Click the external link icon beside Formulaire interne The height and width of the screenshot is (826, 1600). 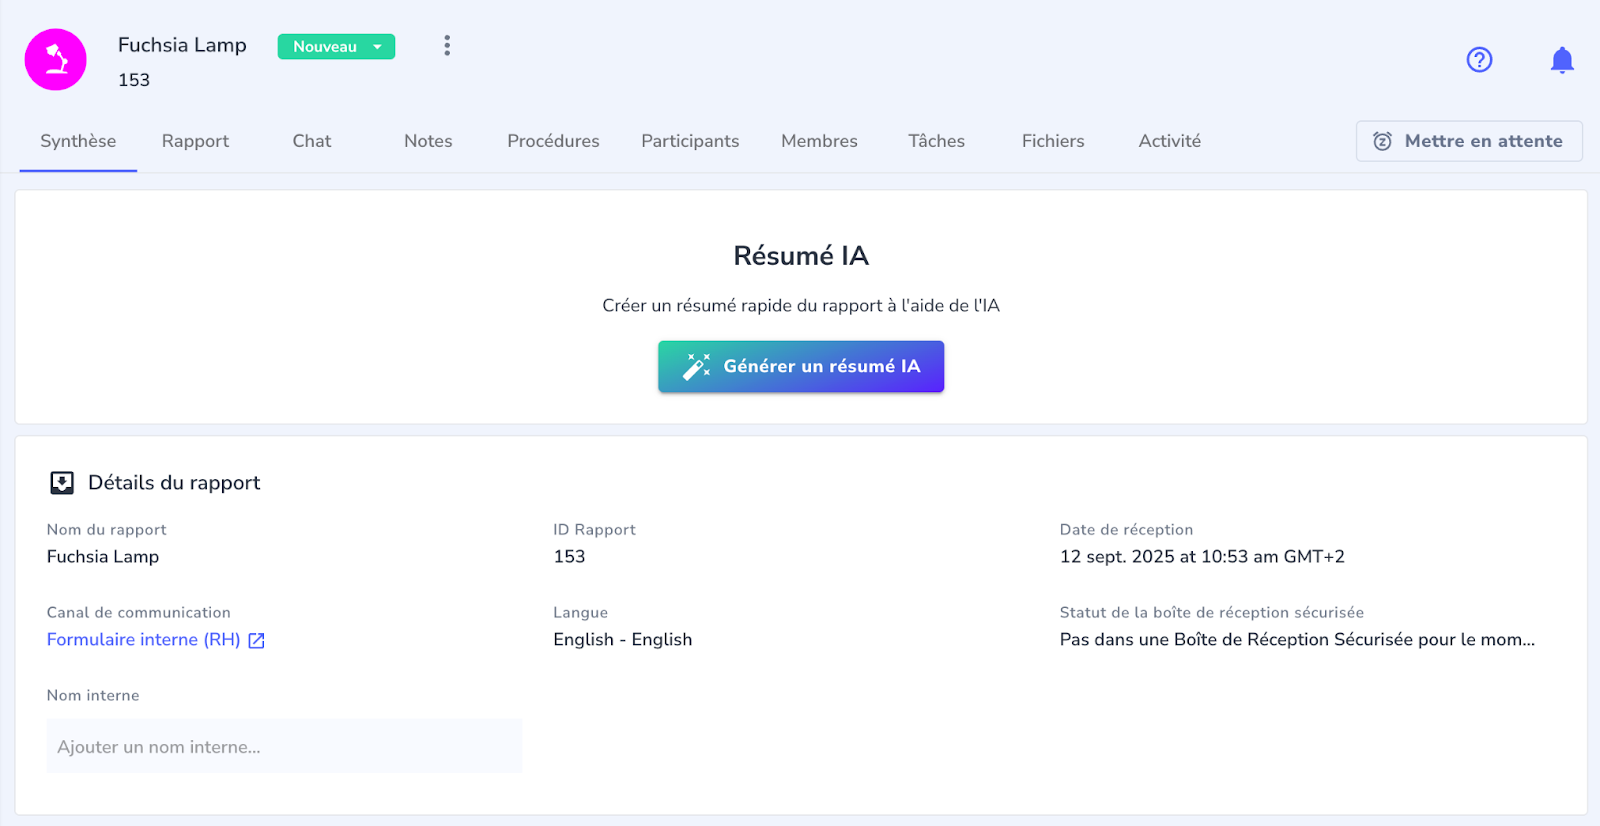pyautogui.click(x=256, y=640)
